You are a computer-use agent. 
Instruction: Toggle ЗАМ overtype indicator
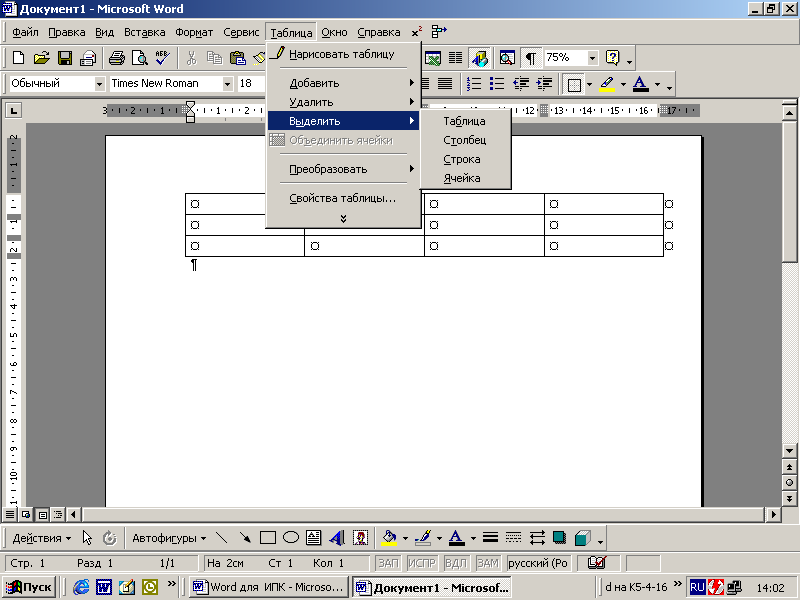click(x=488, y=563)
